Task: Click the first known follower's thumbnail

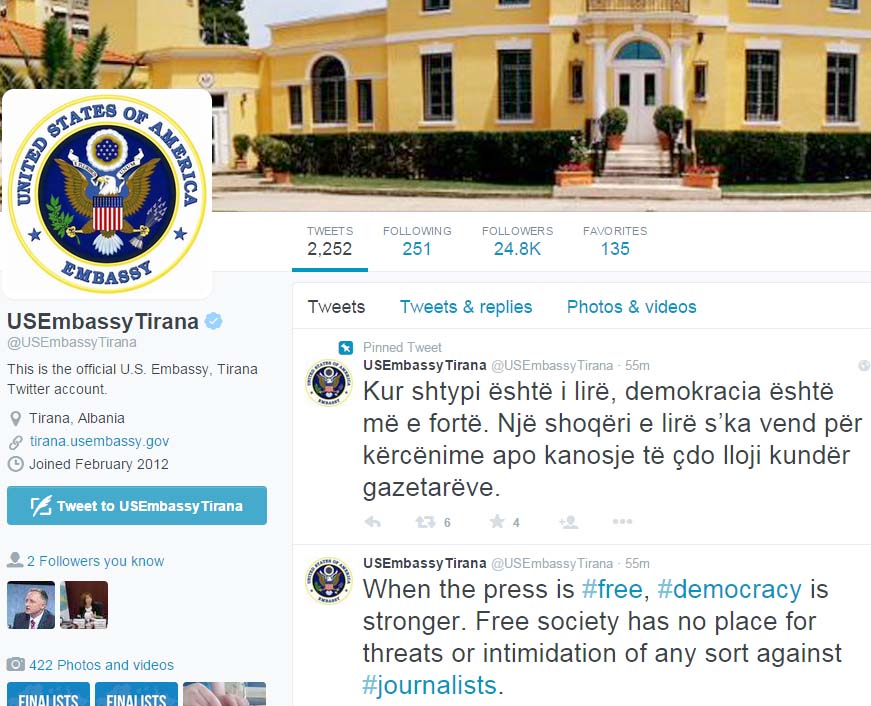Action: (x=31, y=605)
